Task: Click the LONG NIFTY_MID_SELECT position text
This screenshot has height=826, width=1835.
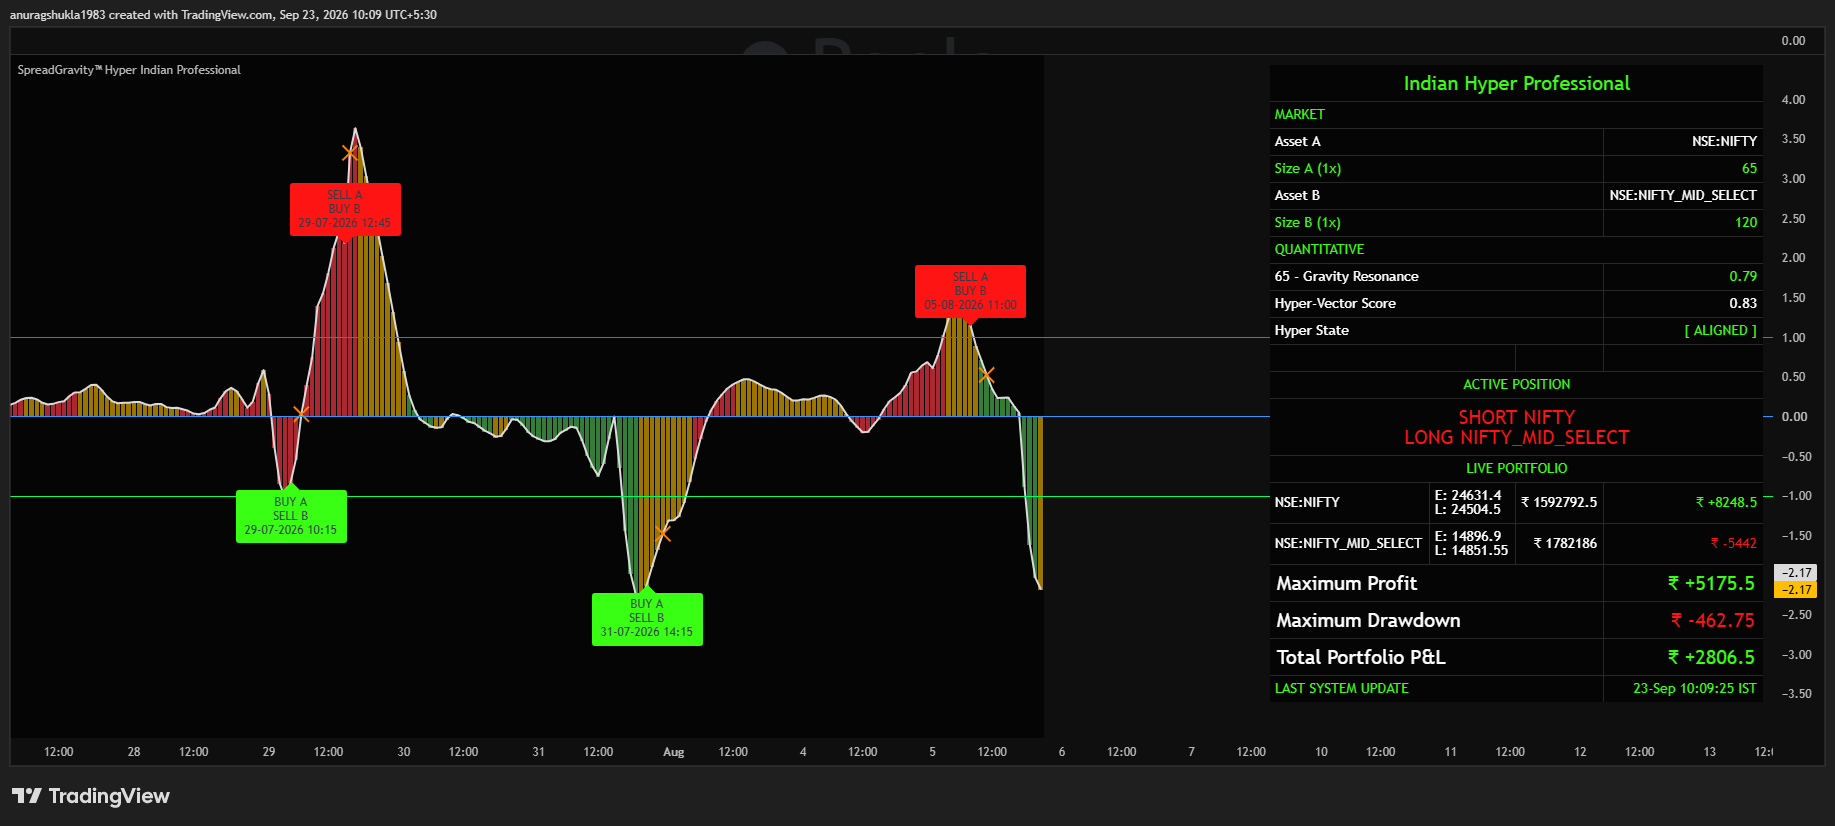Action: tap(1516, 437)
